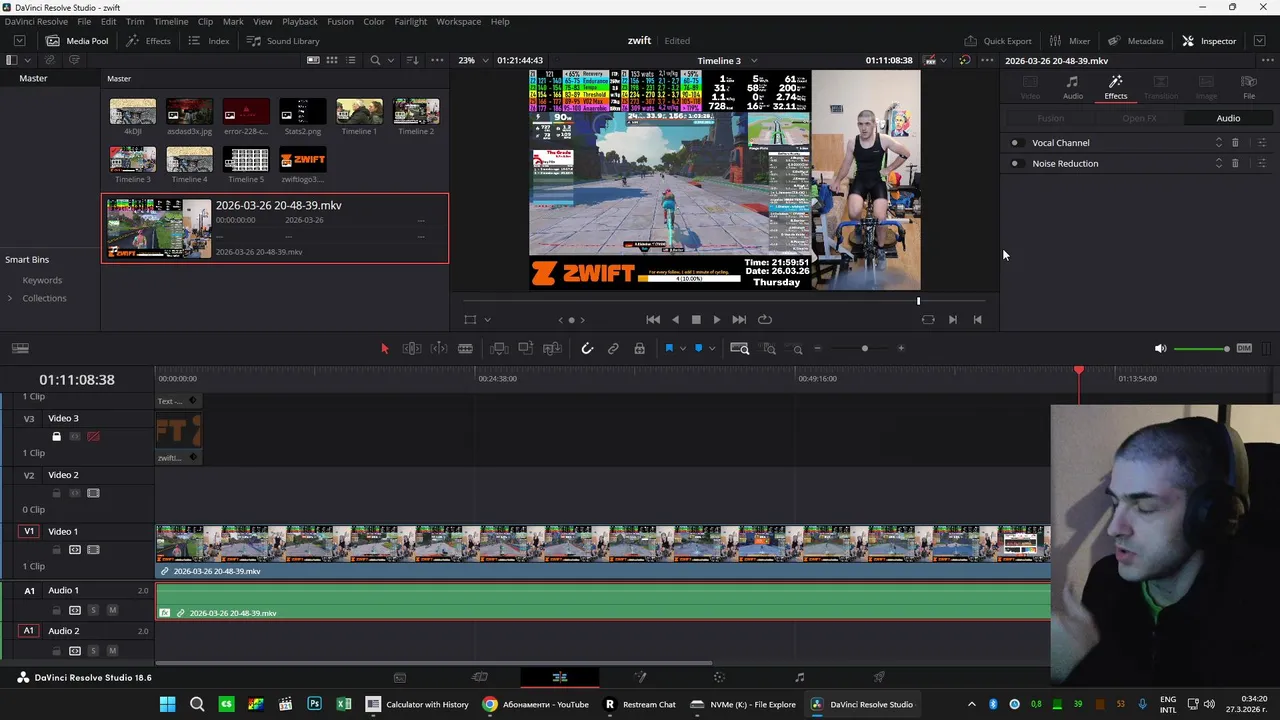
Task: Click the Replace Clip toolbar icon
Action: tap(552, 348)
